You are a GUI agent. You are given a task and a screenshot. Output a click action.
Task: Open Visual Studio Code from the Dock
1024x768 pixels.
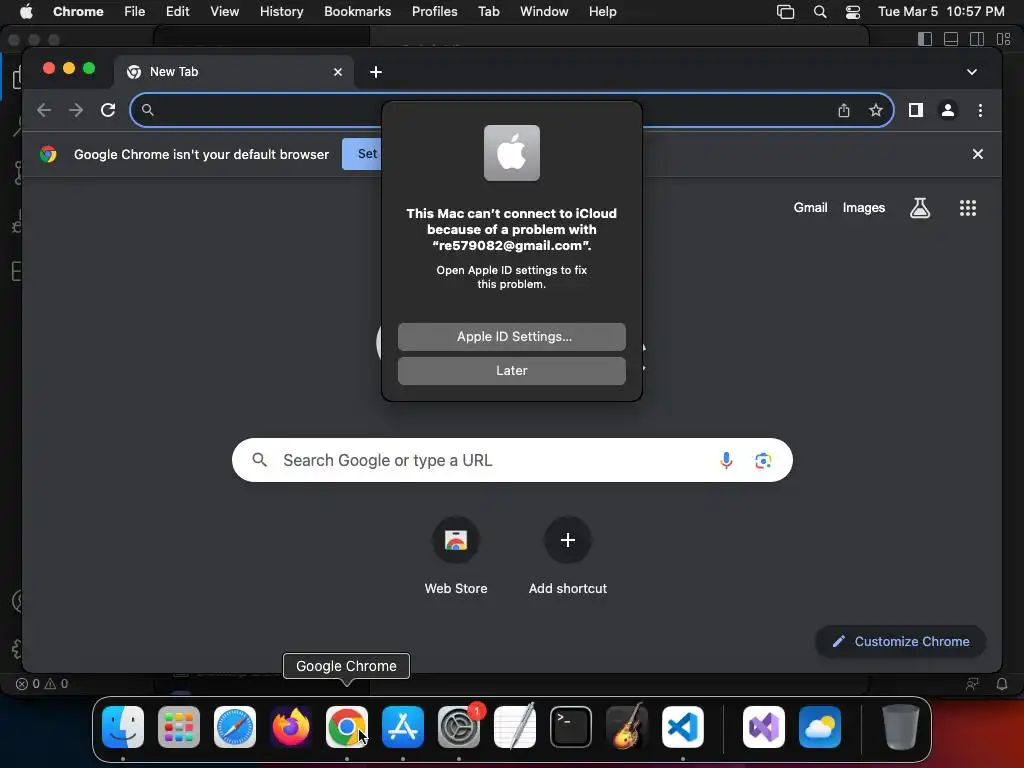(682, 727)
